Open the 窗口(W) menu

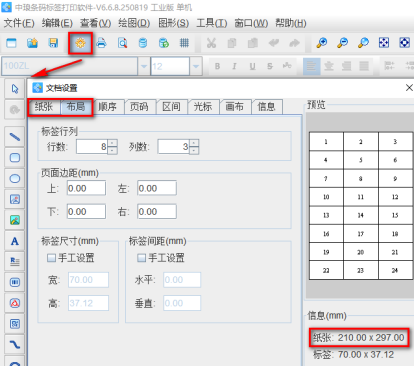pyautogui.click(x=251, y=23)
